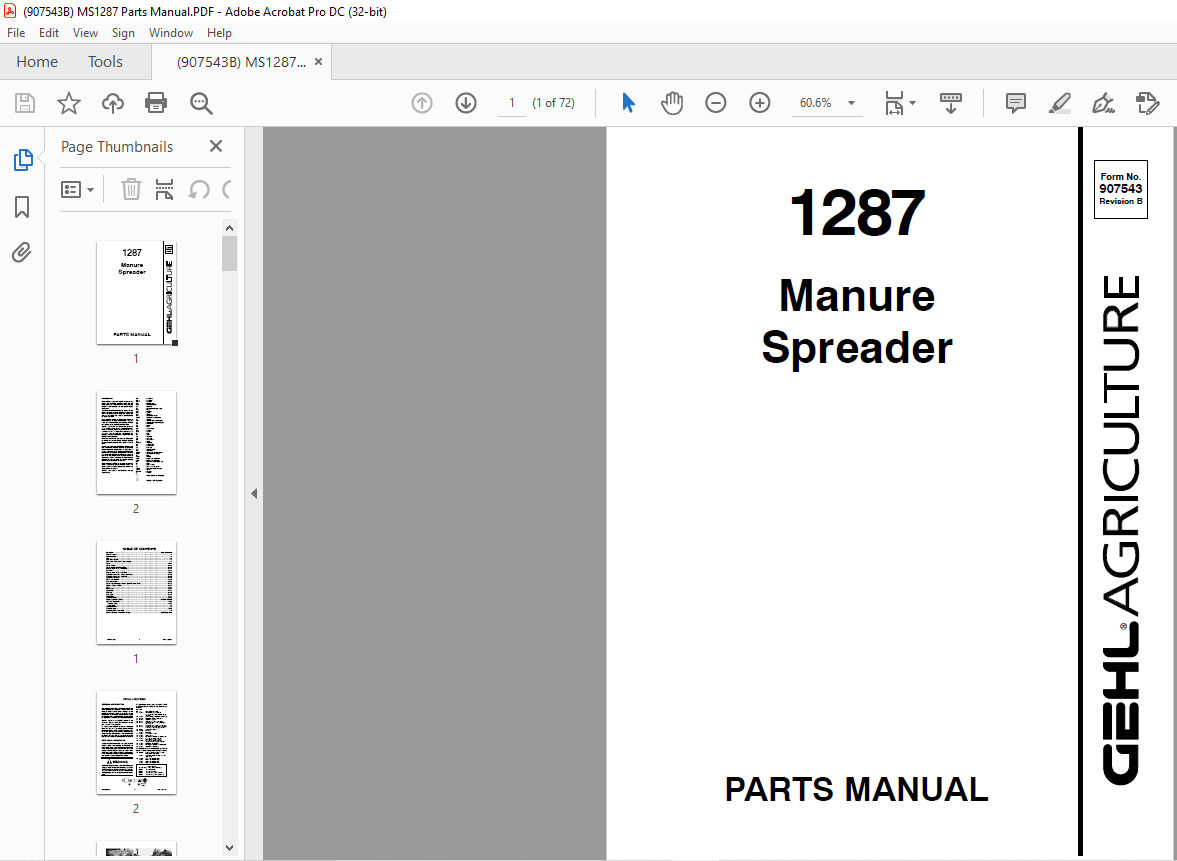The height and width of the screenshot is (861, 1177).
Task: Close the MS1287 document tab
Action: 318,62
